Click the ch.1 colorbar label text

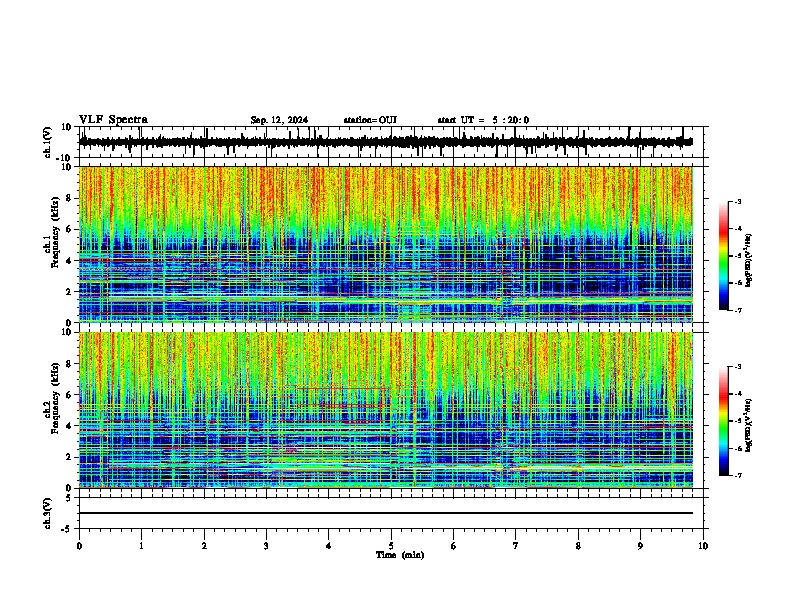click(x=749, y=261)
